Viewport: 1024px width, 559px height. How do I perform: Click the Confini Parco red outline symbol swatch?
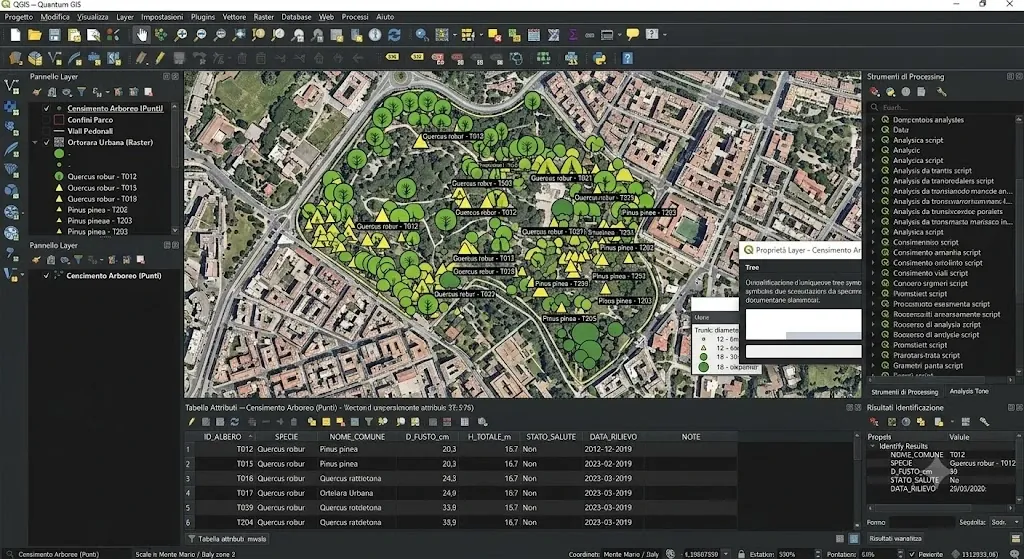point(59,120)
